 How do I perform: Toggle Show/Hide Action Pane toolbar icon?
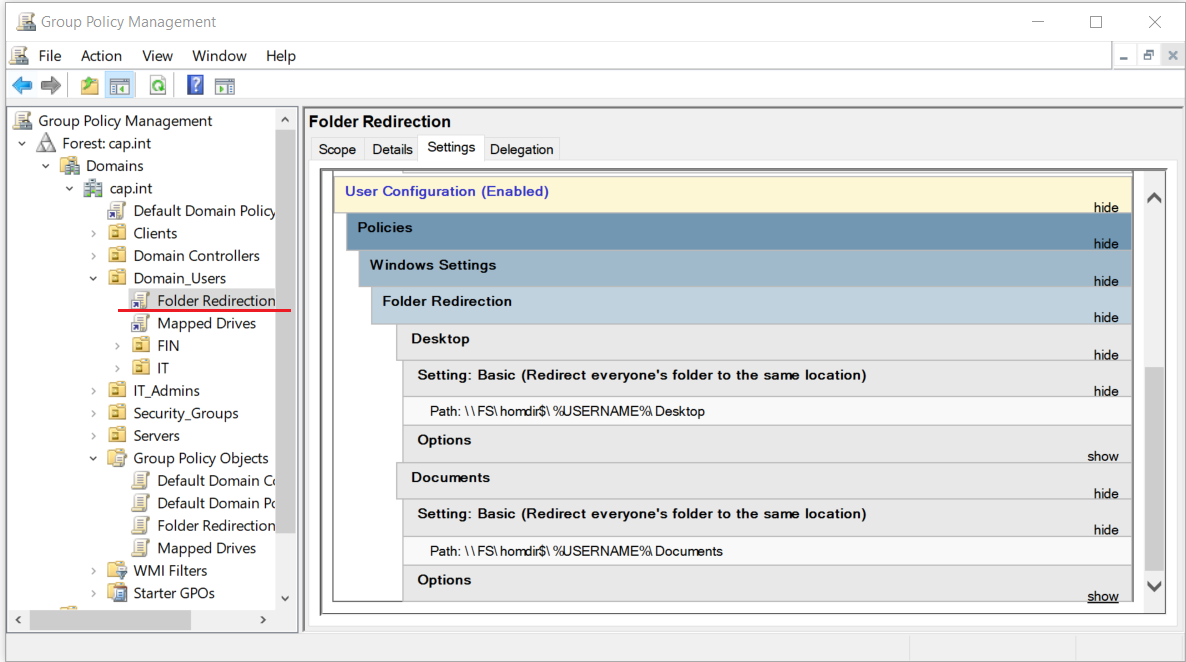225,86
